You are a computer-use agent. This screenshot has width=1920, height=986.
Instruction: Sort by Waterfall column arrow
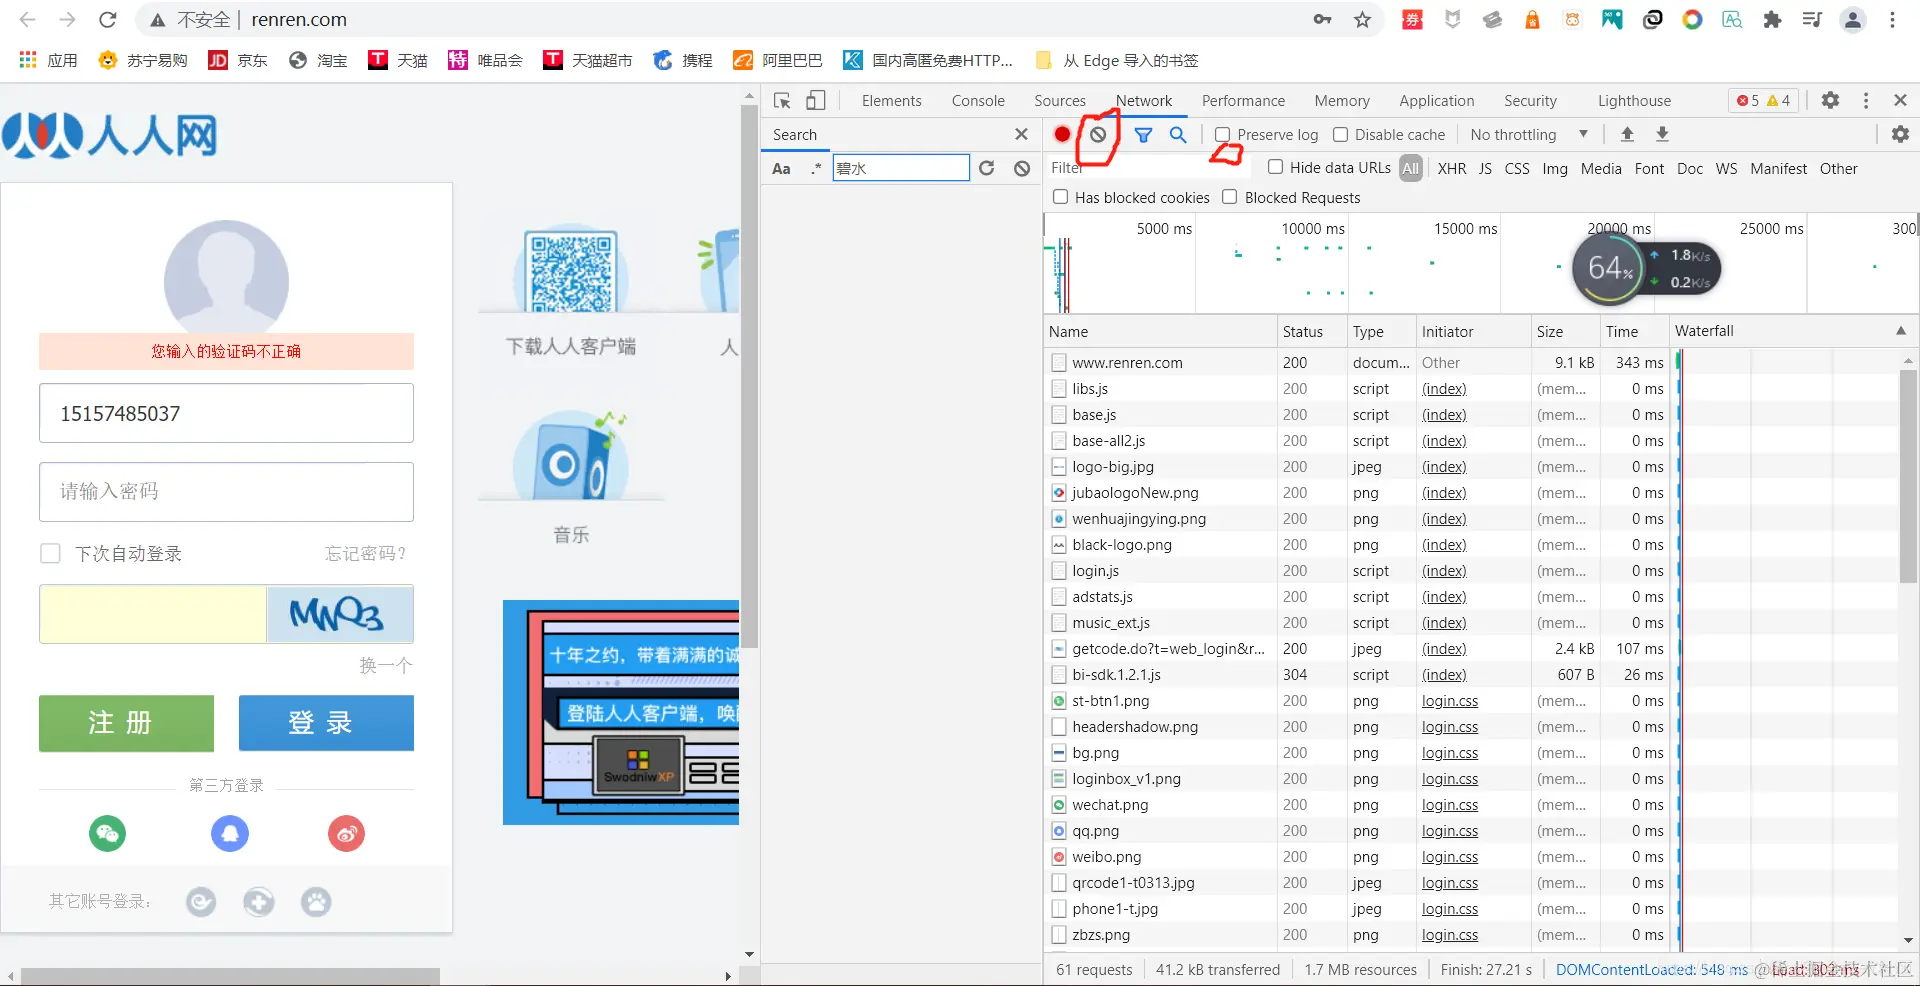pyautogui.click(x=1900, y=331)
